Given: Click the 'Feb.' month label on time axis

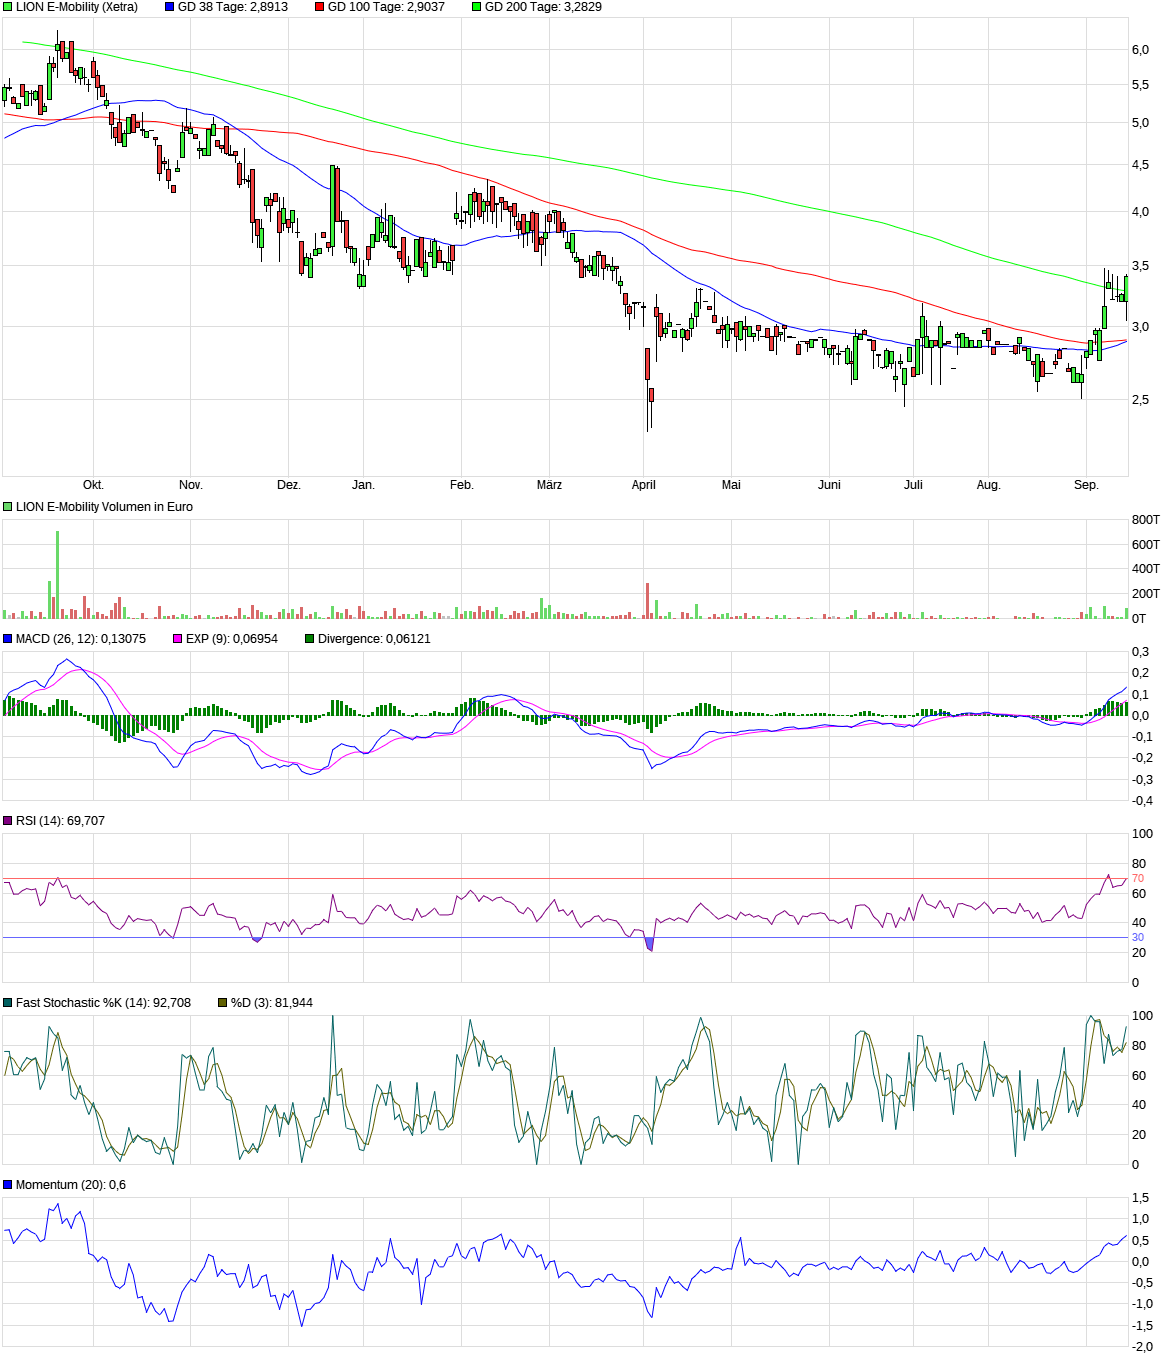Looking at the screenshot, I should [x=462, y=485].
